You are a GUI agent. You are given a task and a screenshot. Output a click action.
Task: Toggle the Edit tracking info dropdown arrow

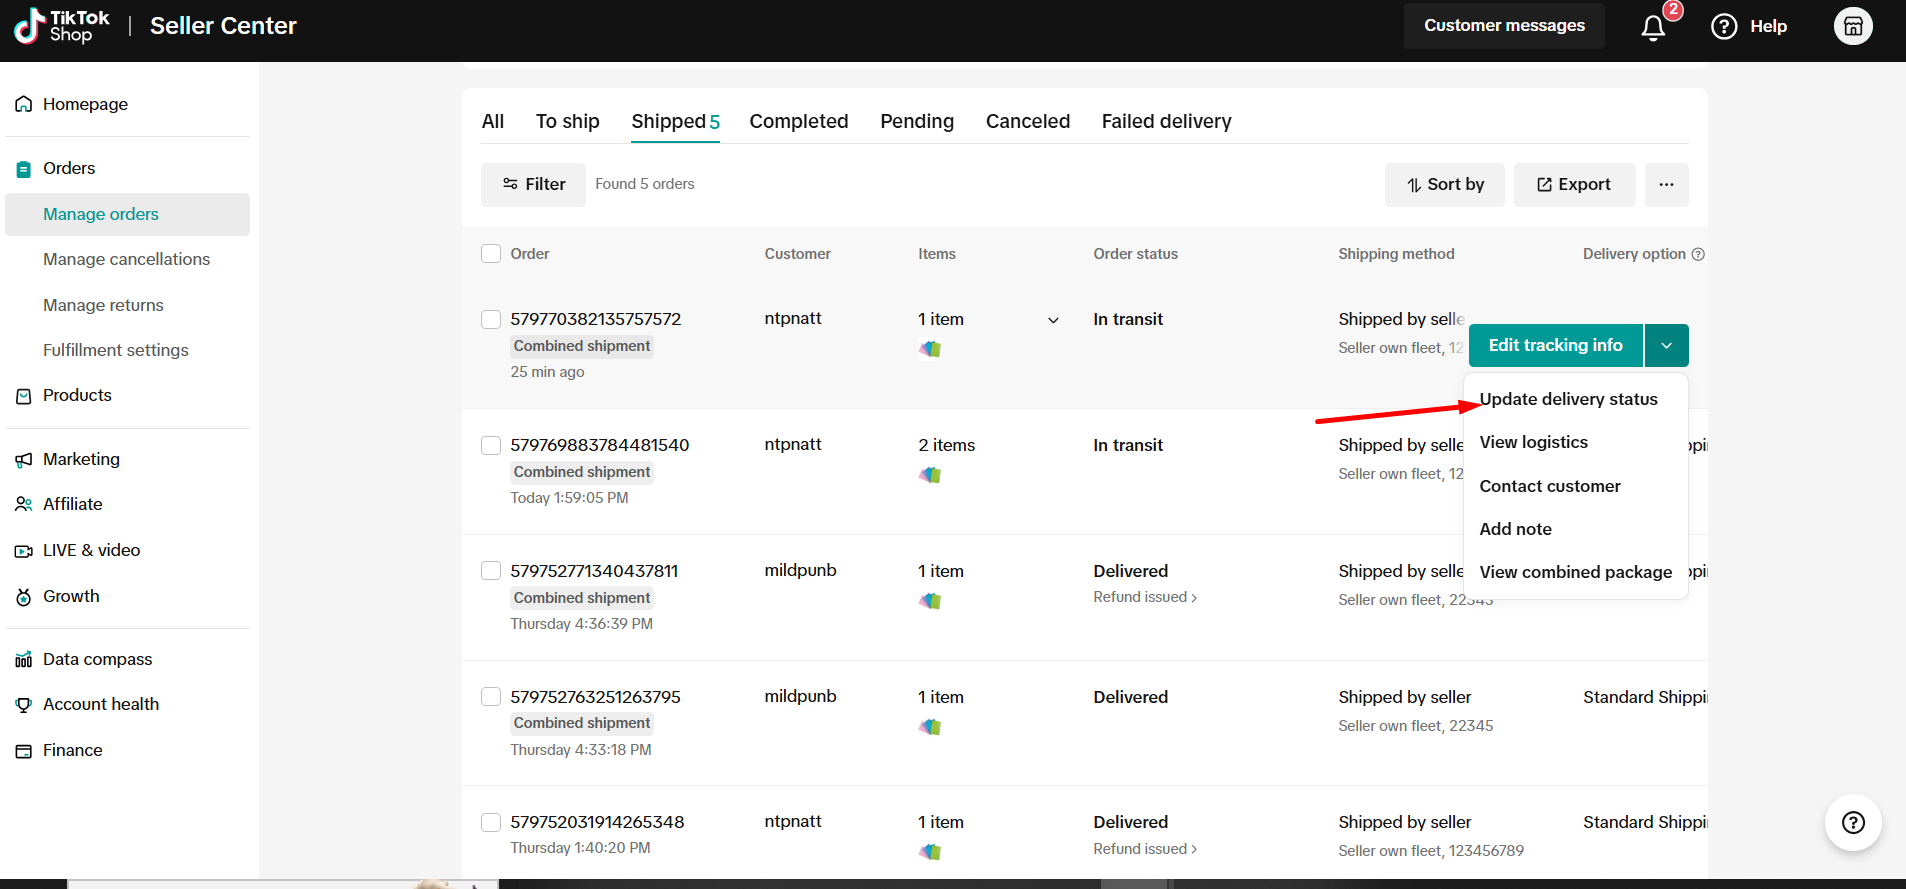1666,345
